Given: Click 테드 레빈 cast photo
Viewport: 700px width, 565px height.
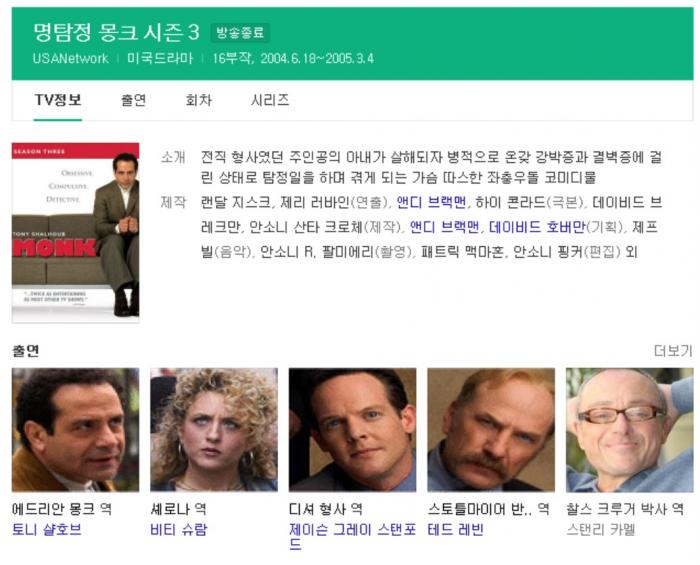Looking at the screenshot, I should [491, 430].
